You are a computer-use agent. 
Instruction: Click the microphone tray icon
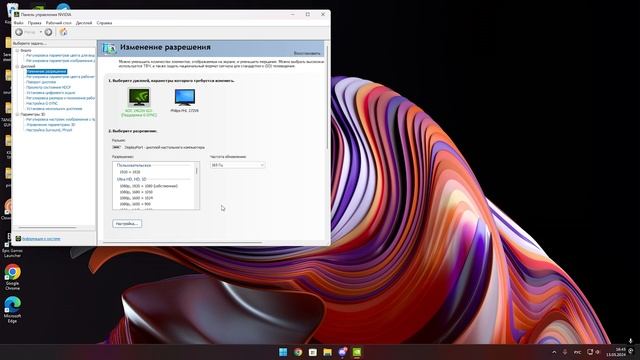point(565,352)
